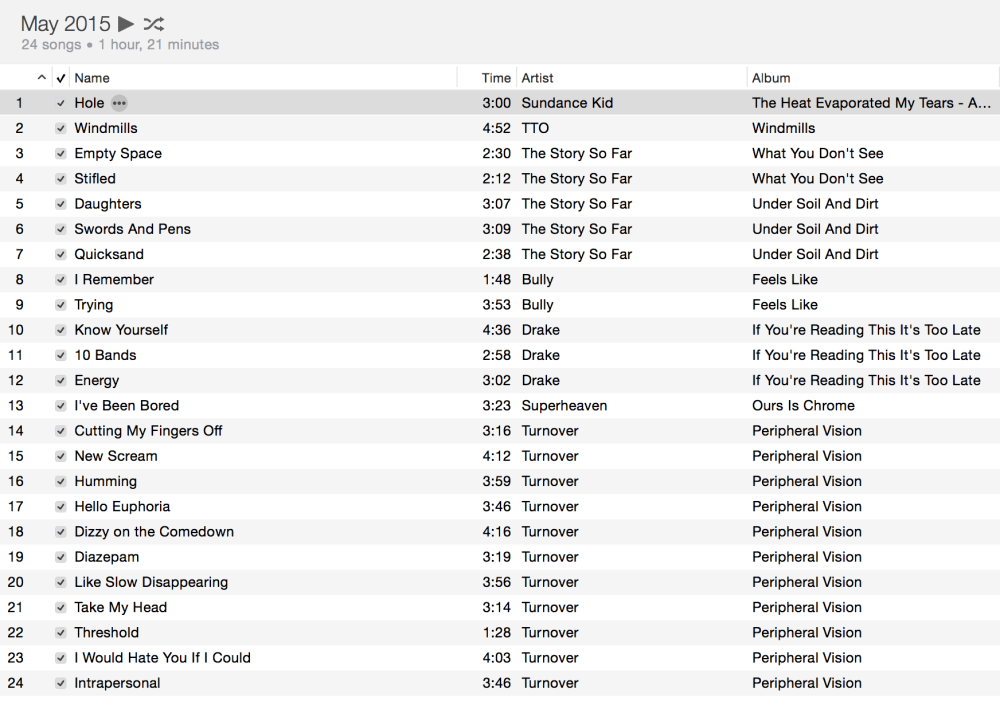The image size is (1000, 705).
Task: Click the May 2015 playlist title
Action: click(65, 23)
